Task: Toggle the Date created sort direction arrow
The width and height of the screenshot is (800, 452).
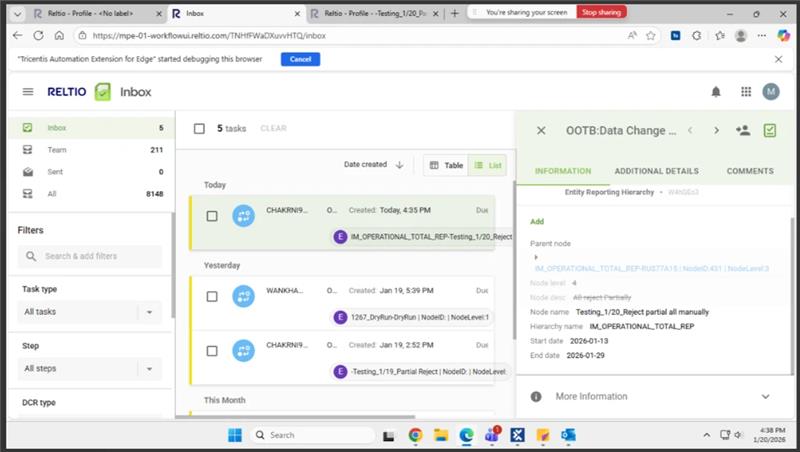Action: point(399,165)
